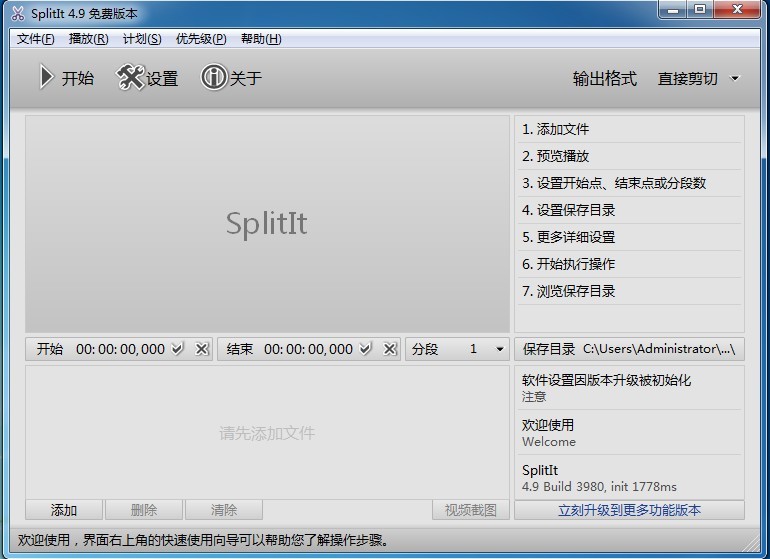Open 设置 via the wrench icon

pos(131,78)
